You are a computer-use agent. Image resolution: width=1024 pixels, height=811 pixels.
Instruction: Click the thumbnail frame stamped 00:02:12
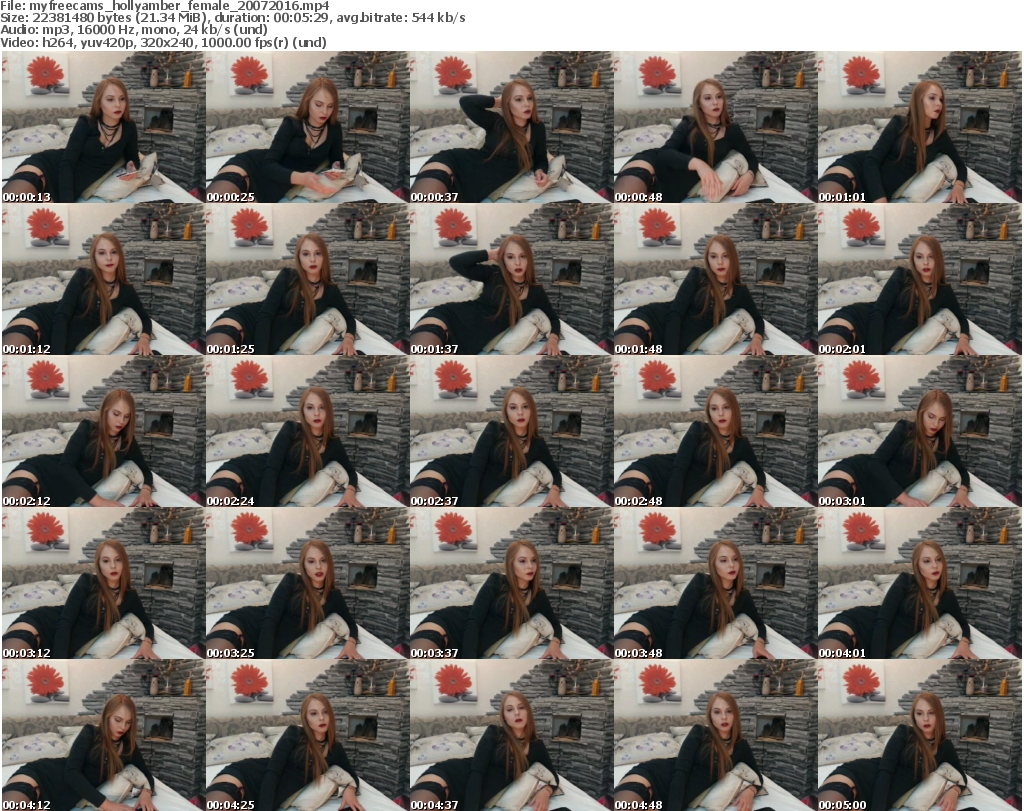coord(104,432)
